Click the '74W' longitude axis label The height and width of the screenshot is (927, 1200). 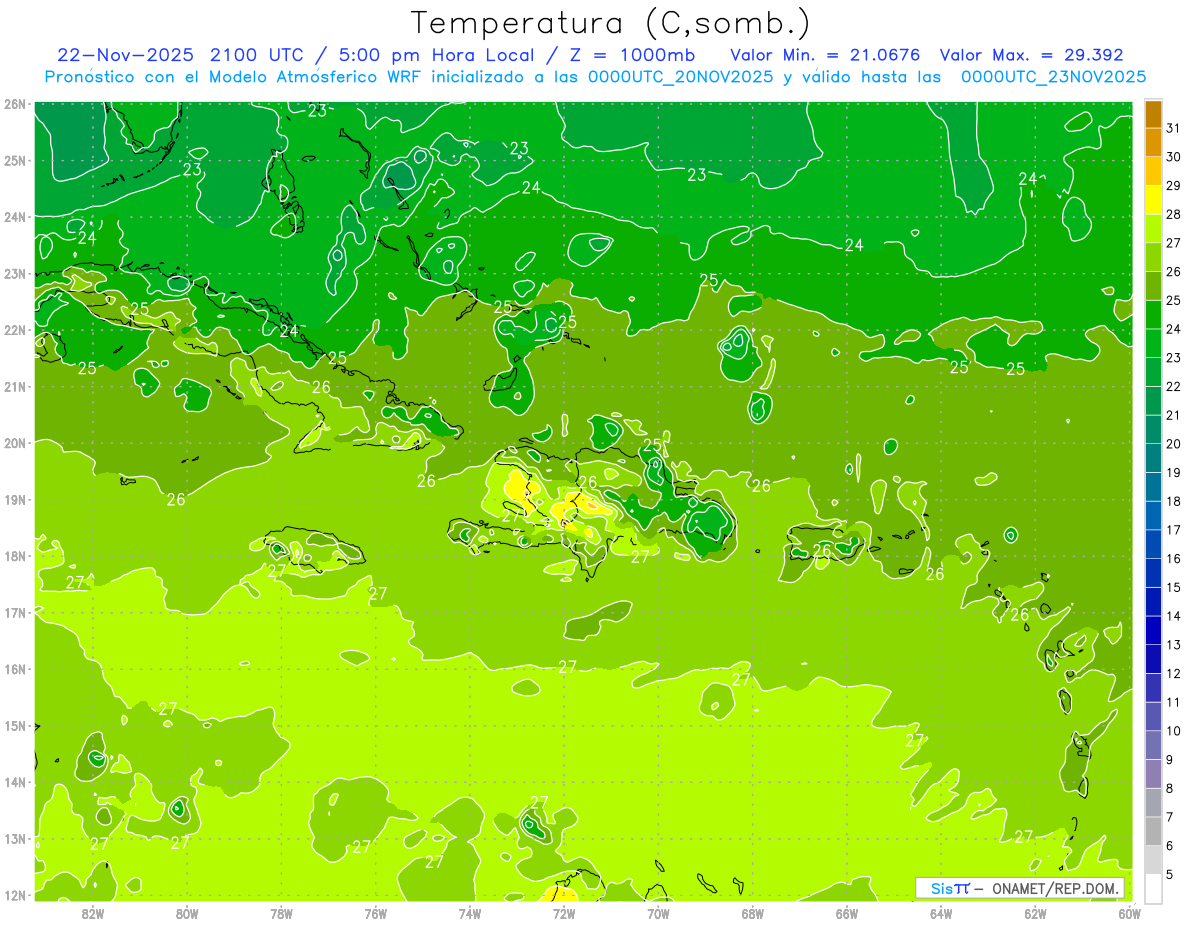pos(470,913)
